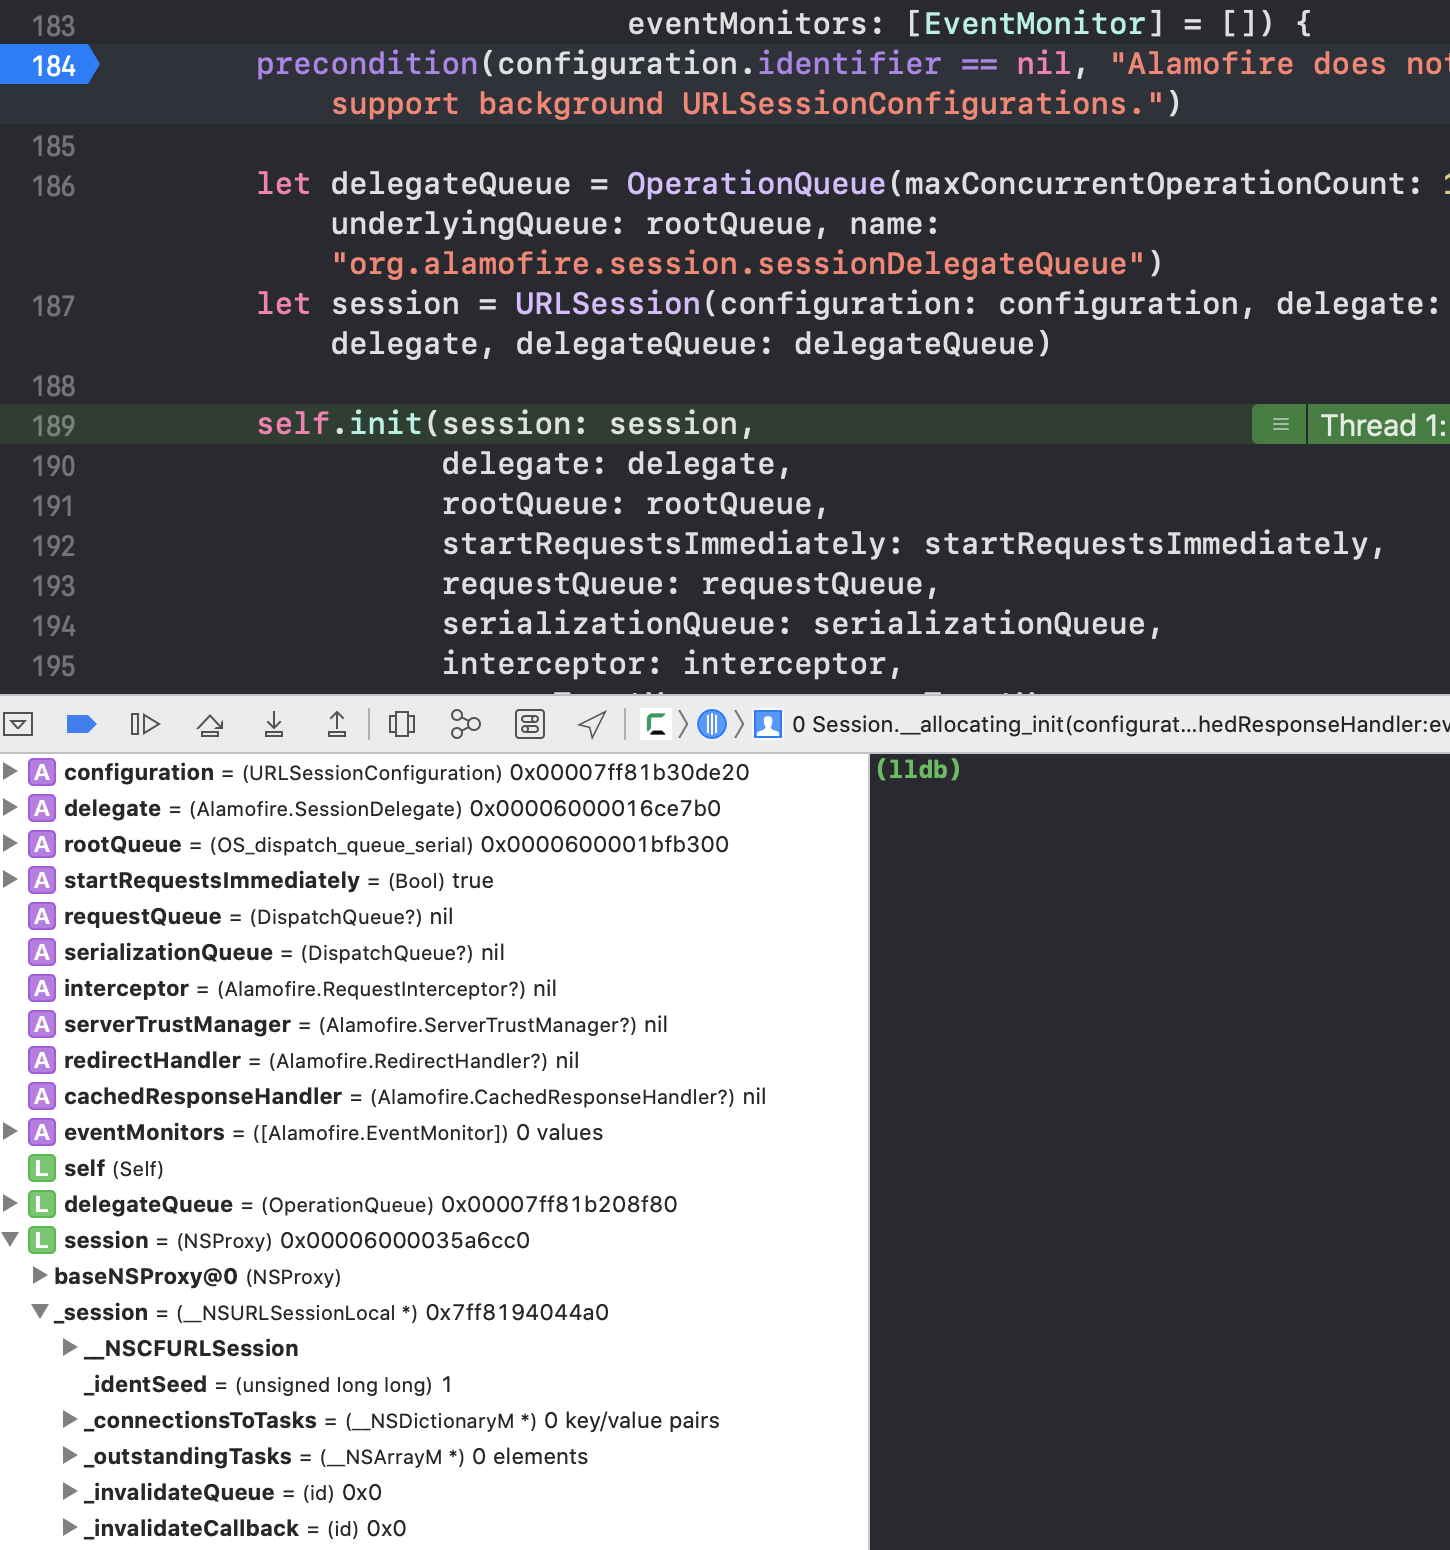Click self.init on line 189
Viewport: 1450px width, 1550px height.
(339, 424)
